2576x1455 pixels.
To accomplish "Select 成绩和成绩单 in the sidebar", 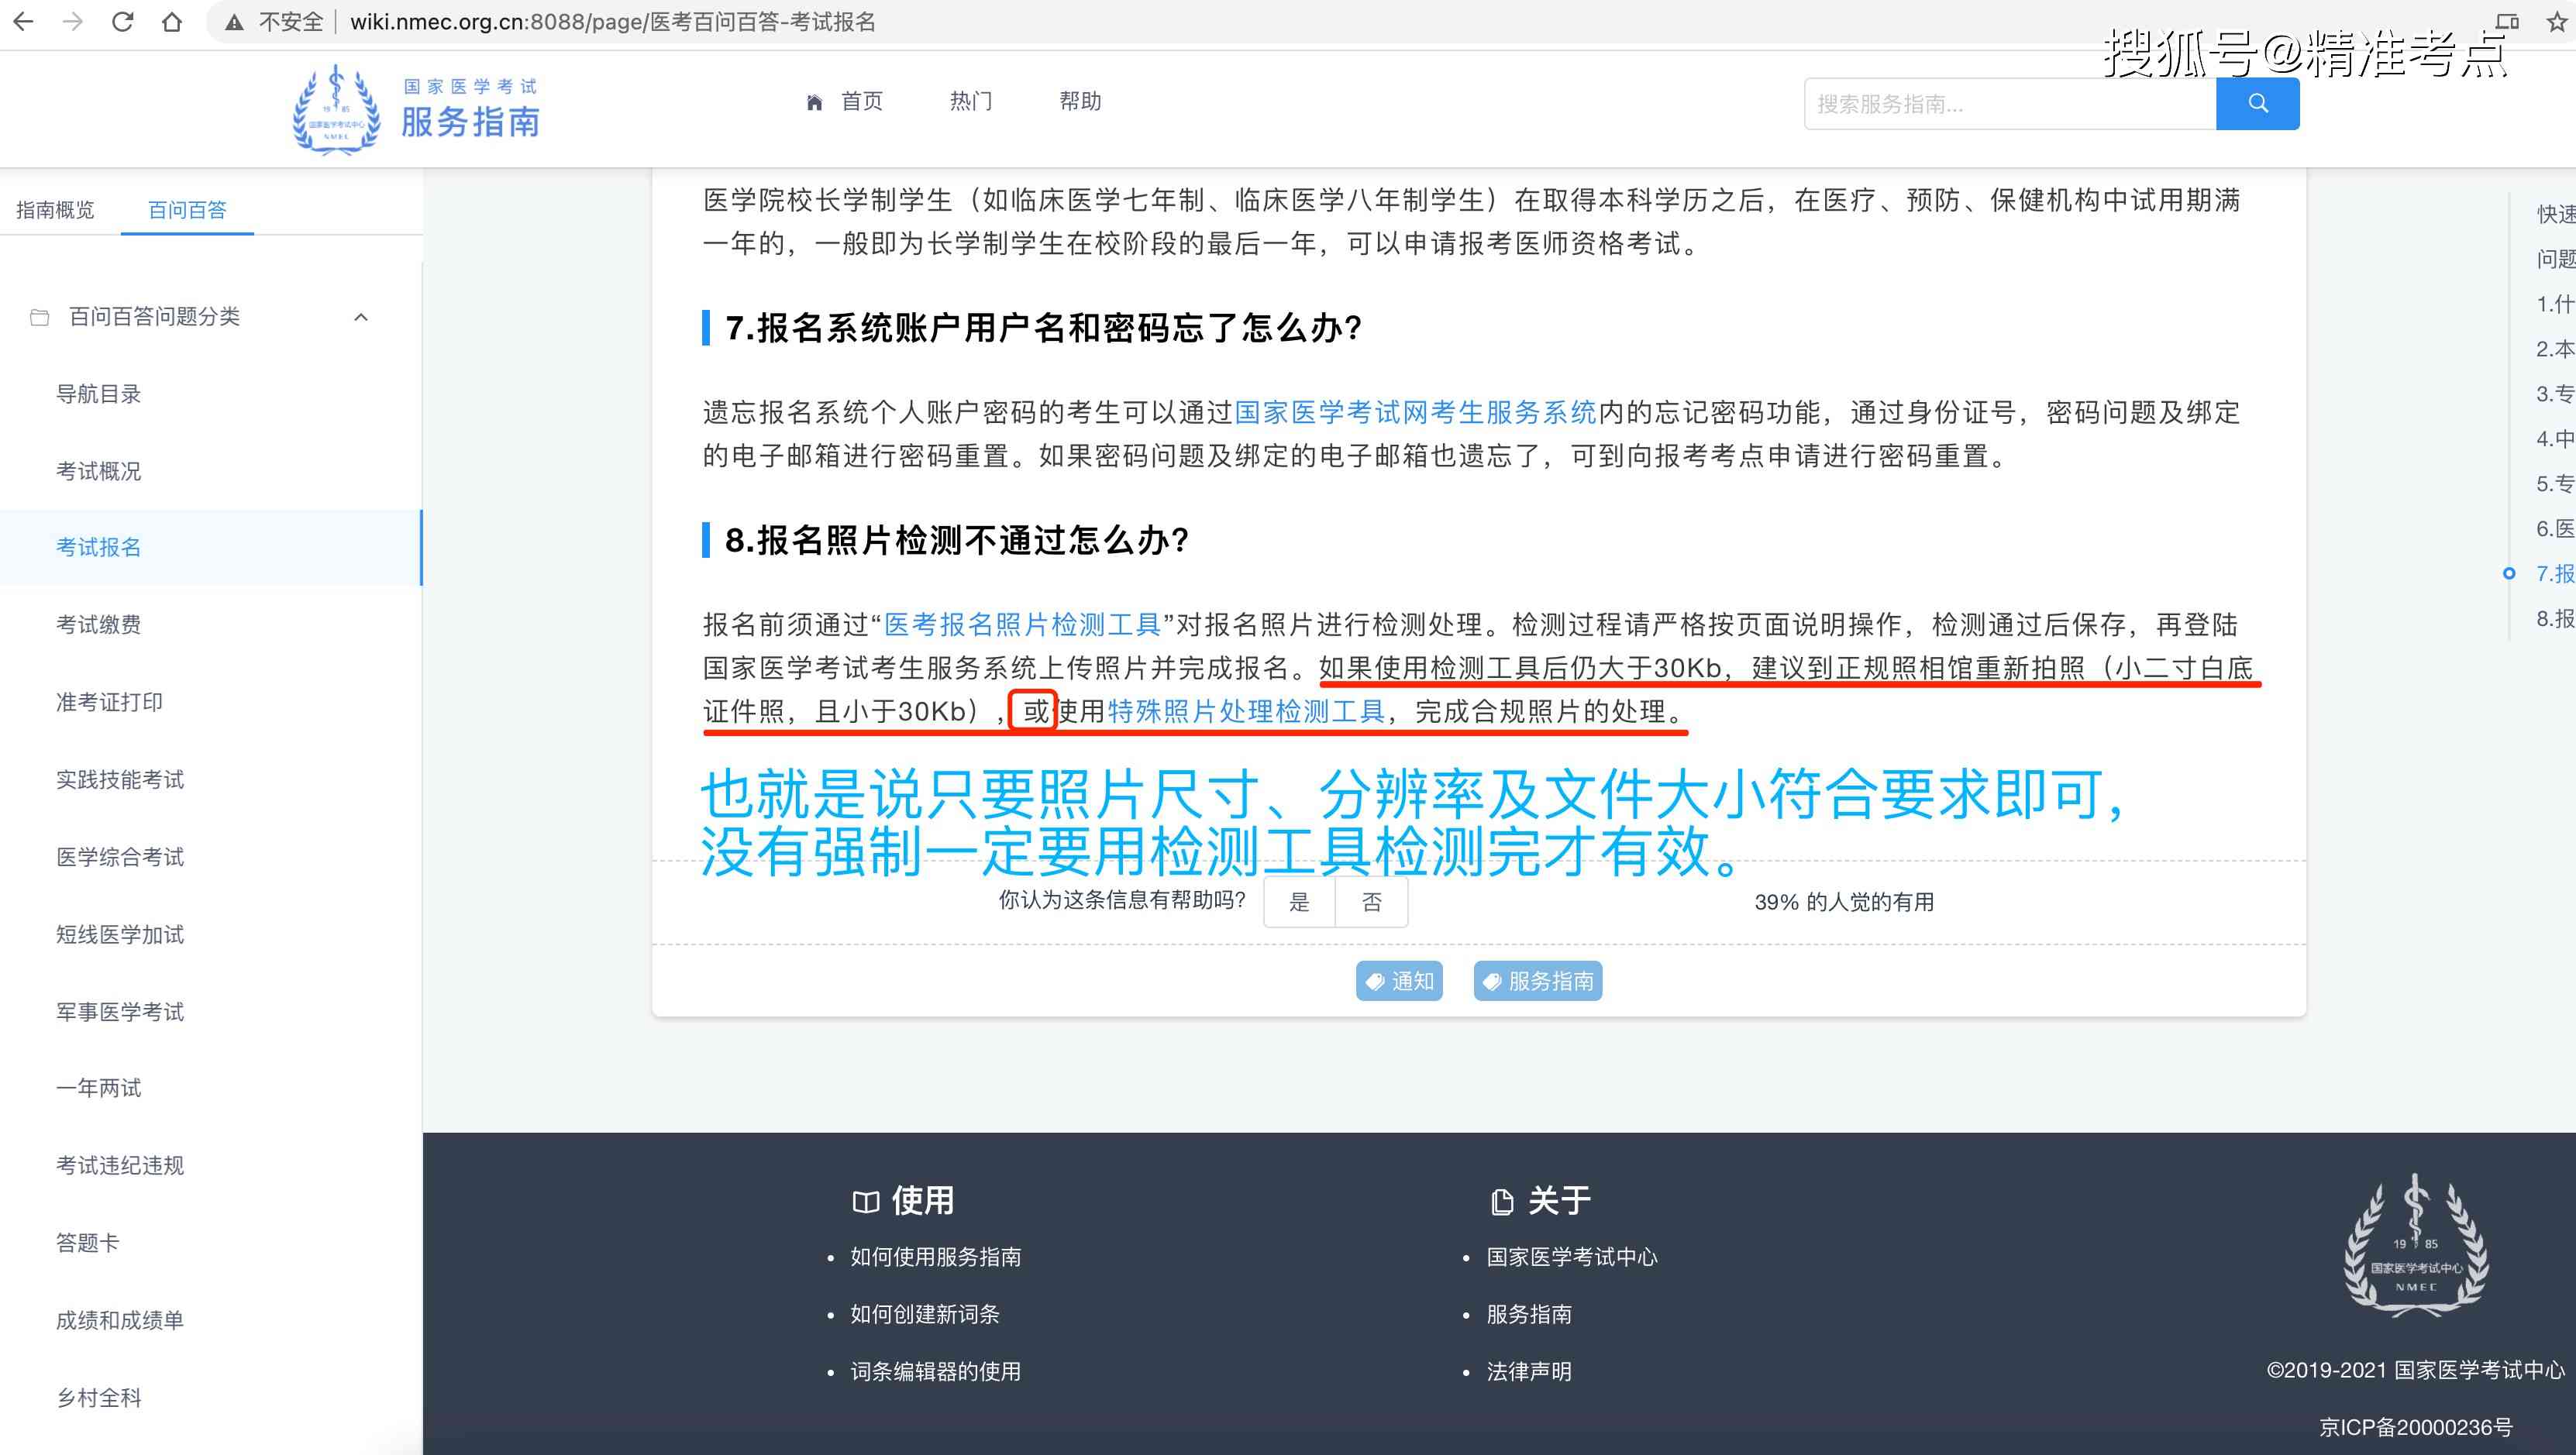I will point(120,1320).
